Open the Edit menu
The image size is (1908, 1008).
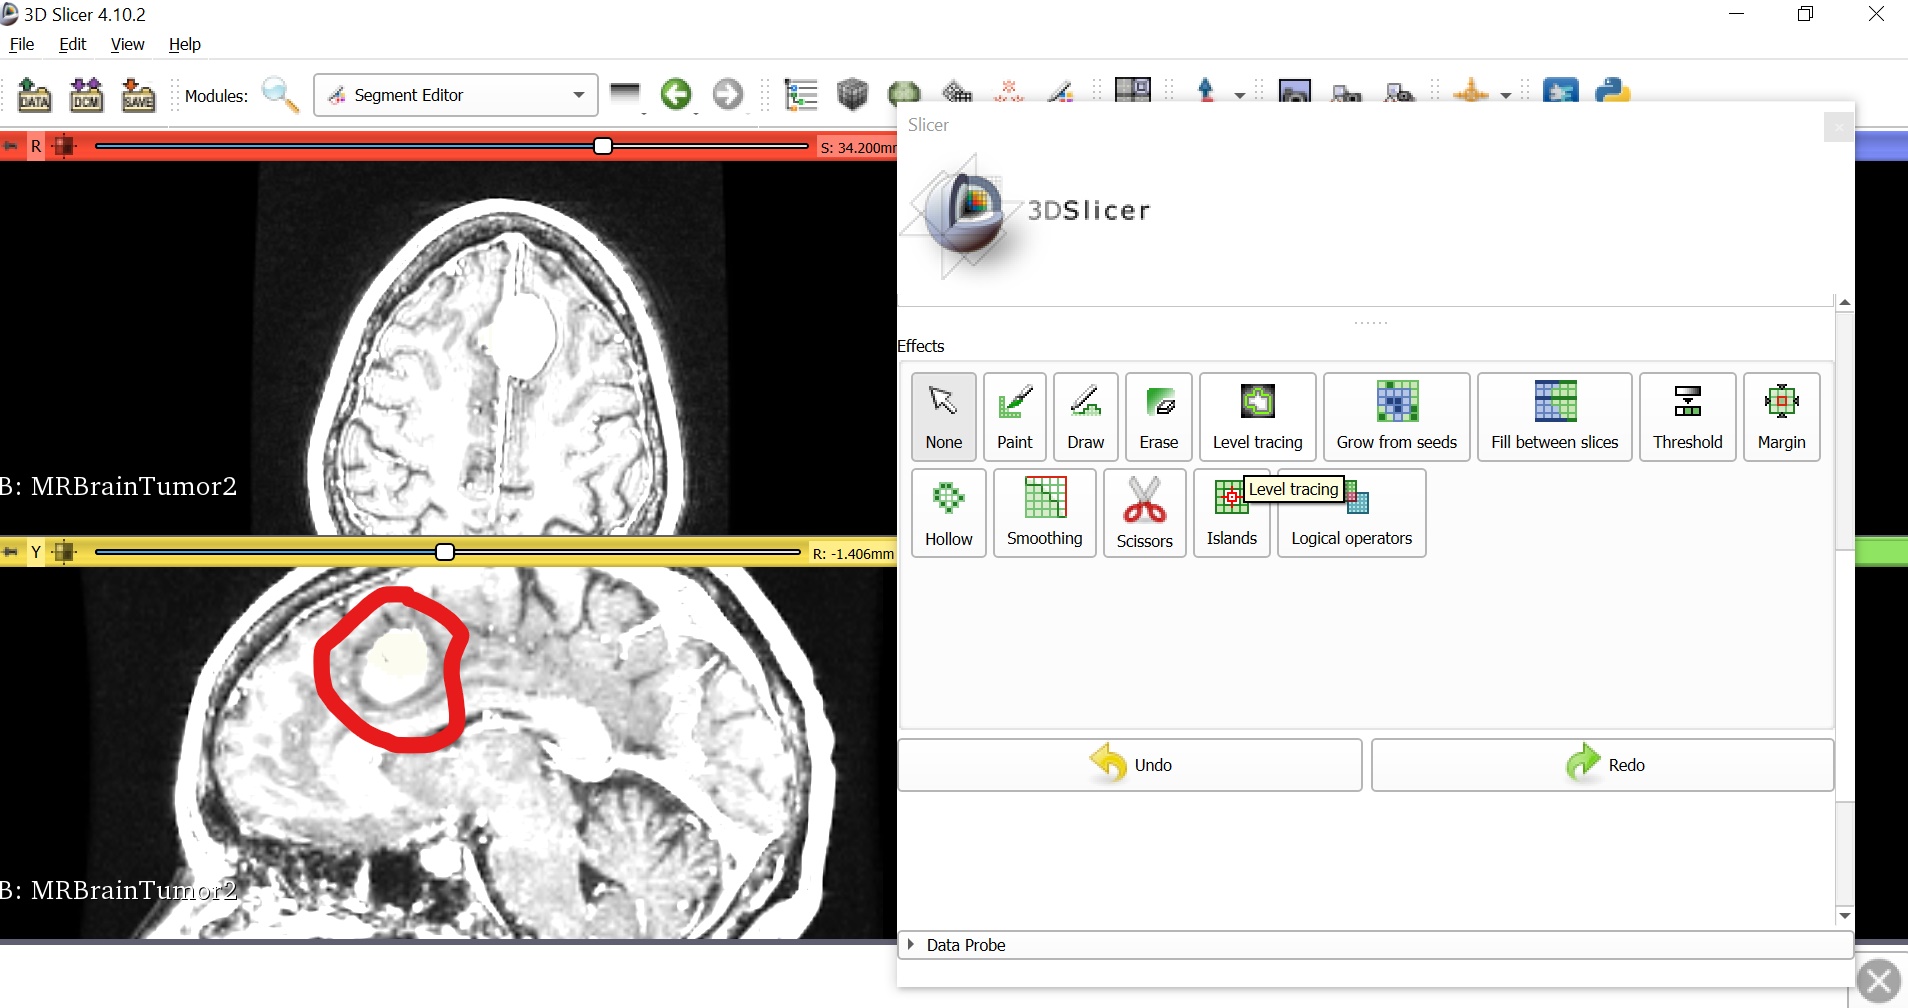point(71,44)
